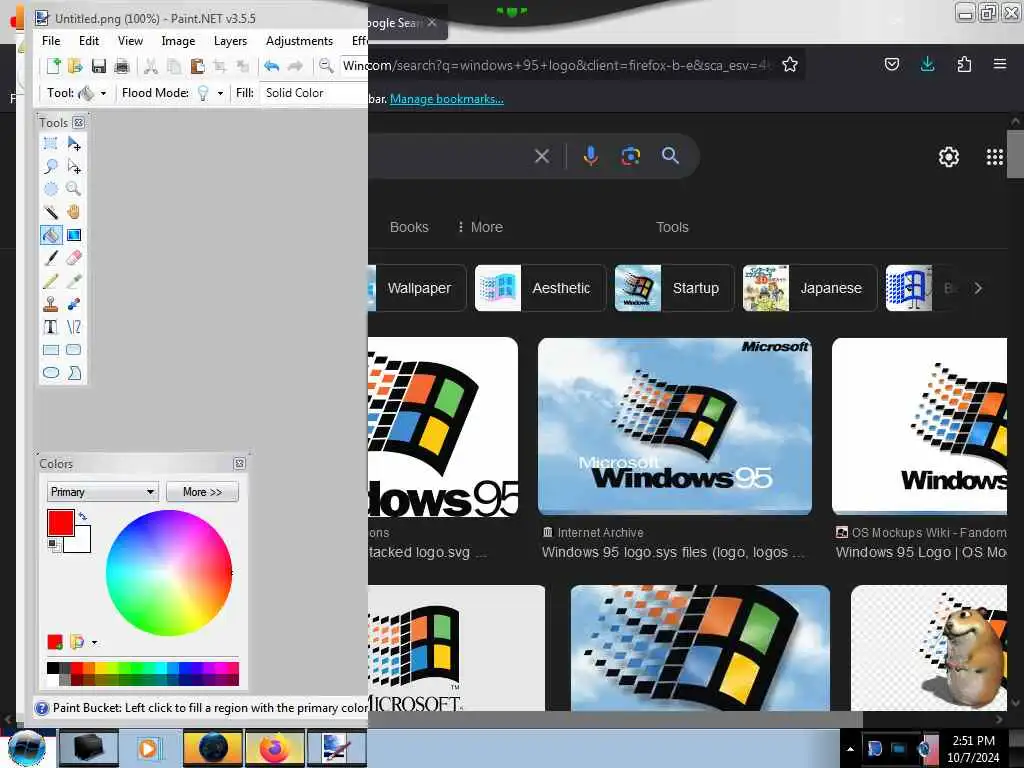This screenshot has height=768, width=1024.
Task: Close the Tools floating panel
Action: [78, 122]
